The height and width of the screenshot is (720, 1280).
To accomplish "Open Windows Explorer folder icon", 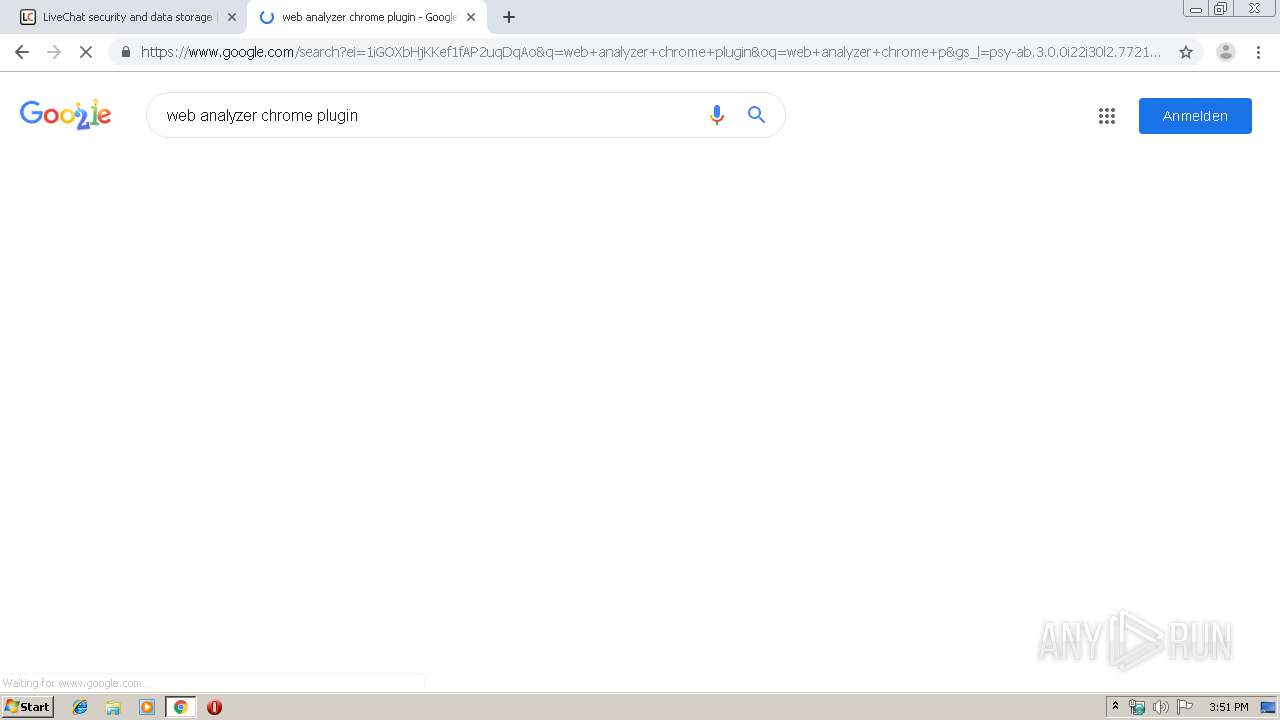I will [113, 707].
